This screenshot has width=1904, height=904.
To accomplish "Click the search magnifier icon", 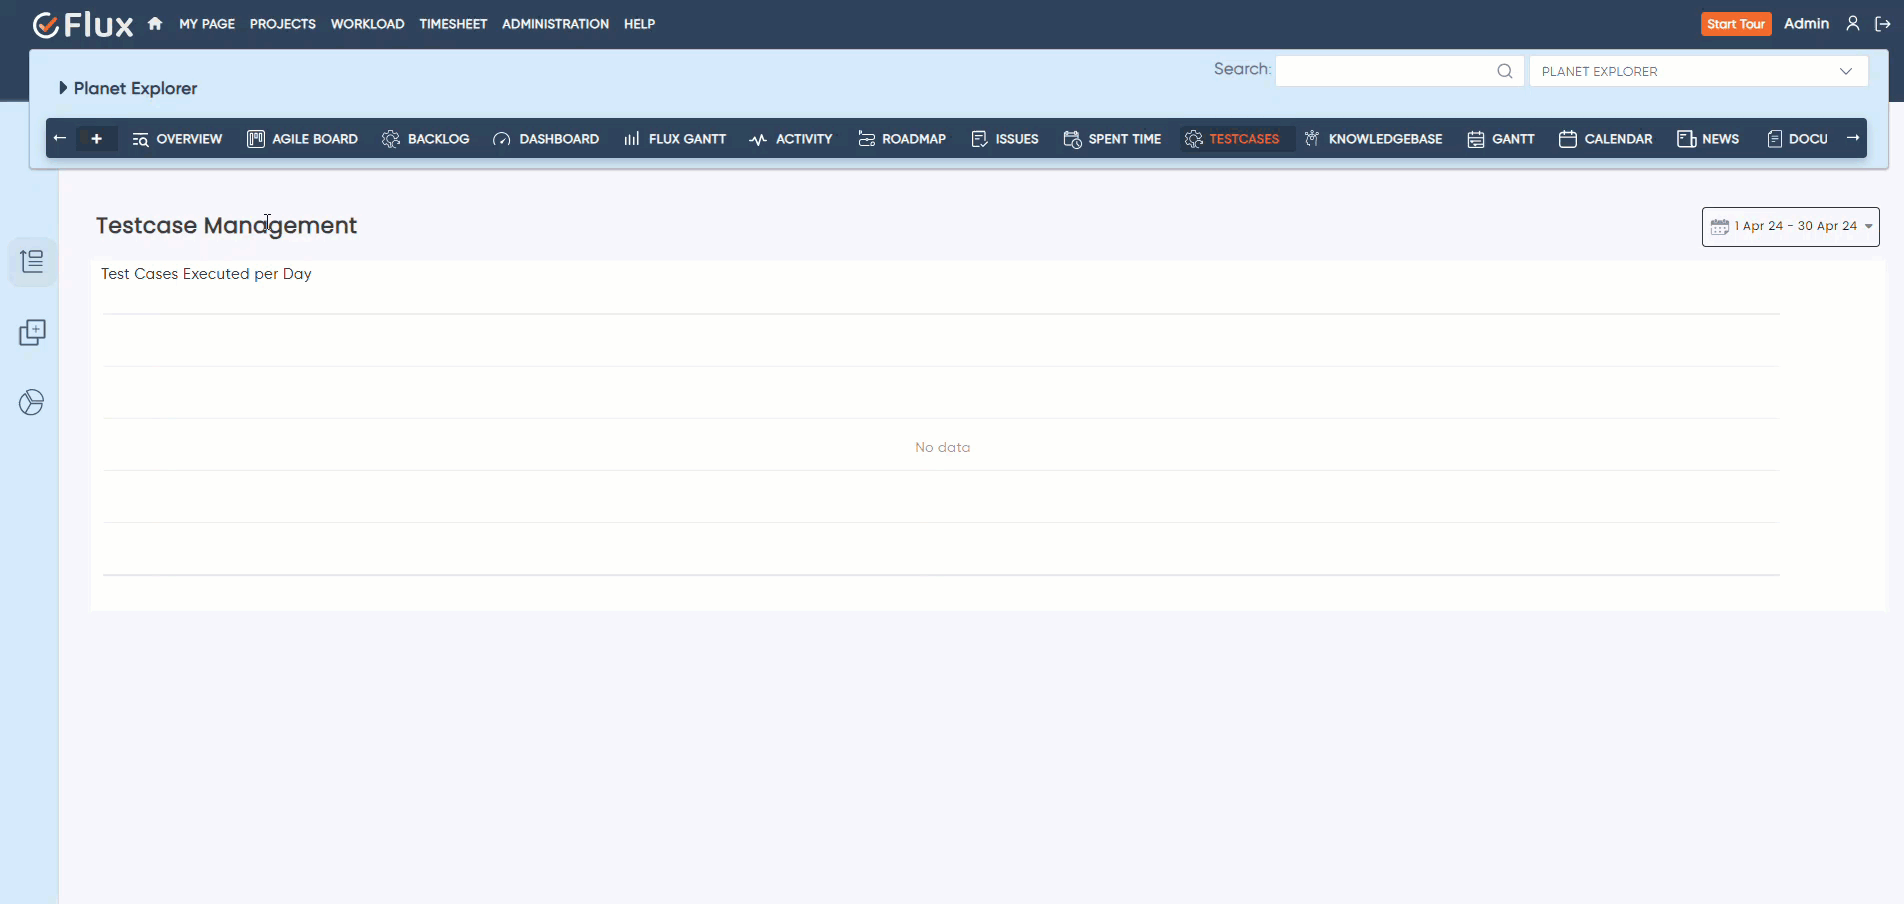I will click(1504, 71).
